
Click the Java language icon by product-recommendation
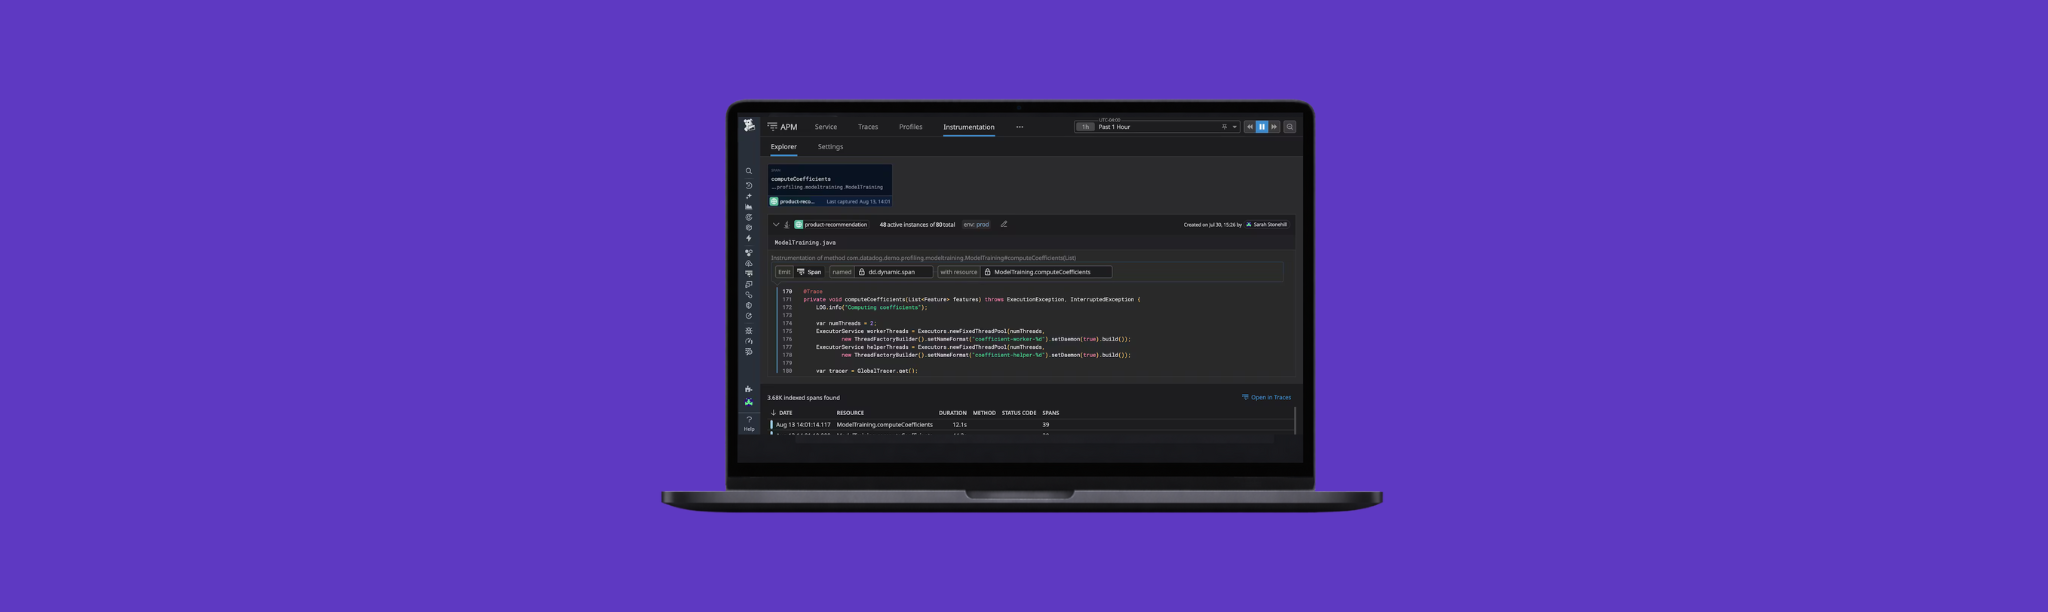[787, 224]
